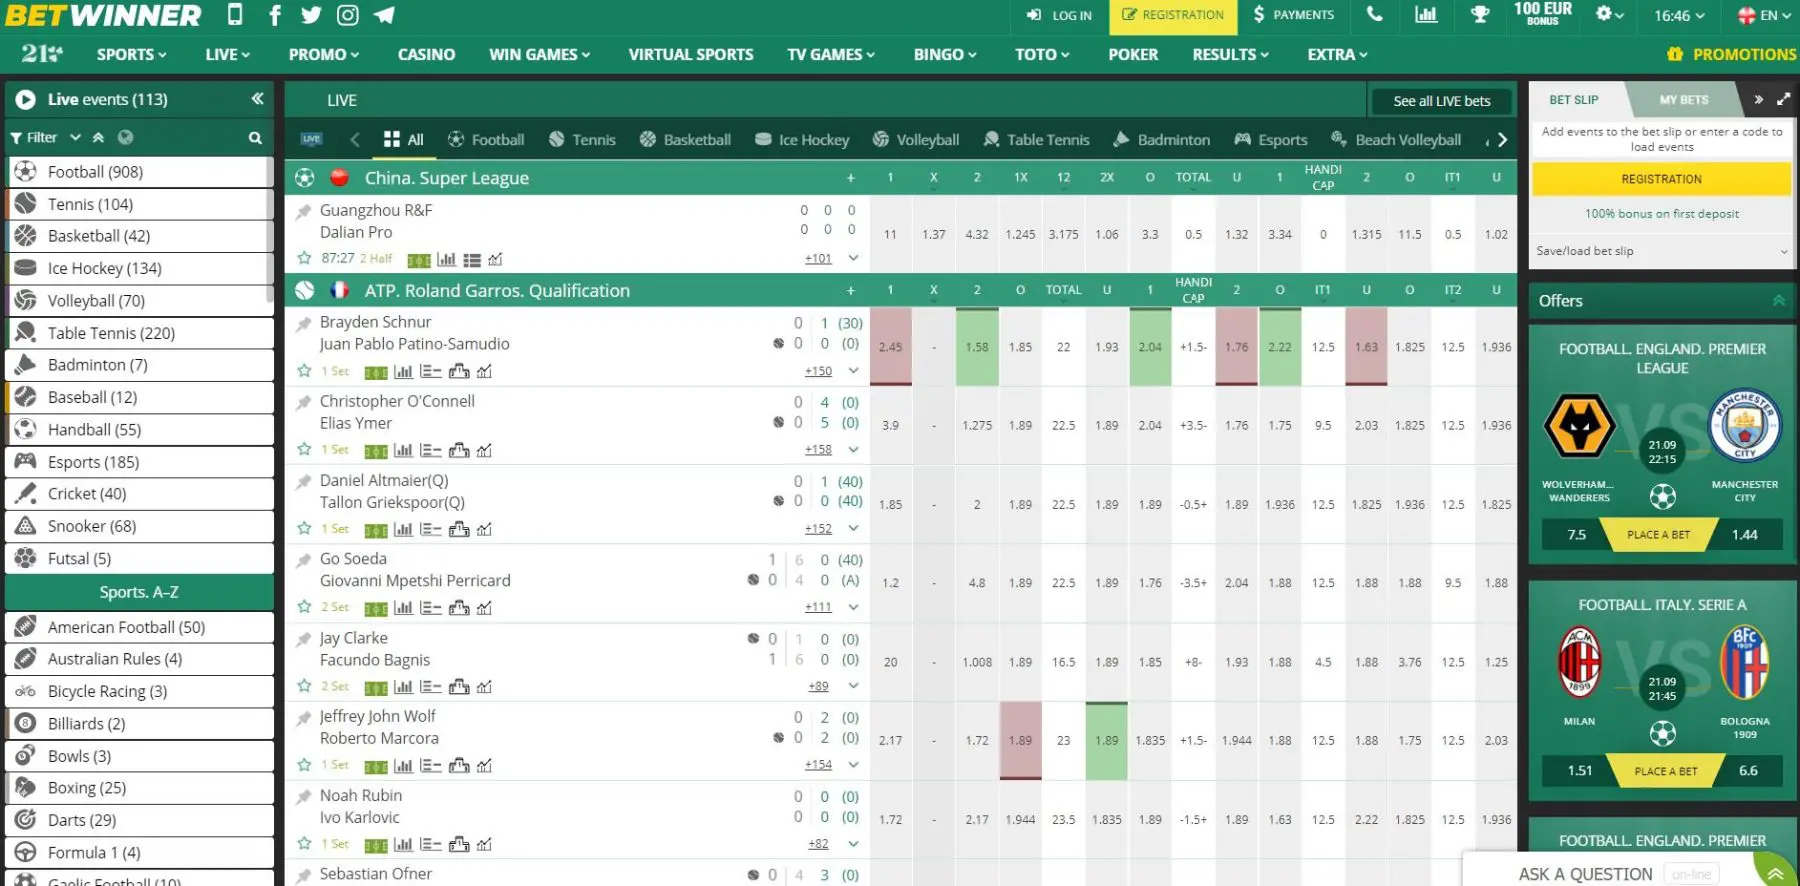The image size is (1800, 886).
Task: Toggle favorite star for Noah Rubin match
Action: 304,844
